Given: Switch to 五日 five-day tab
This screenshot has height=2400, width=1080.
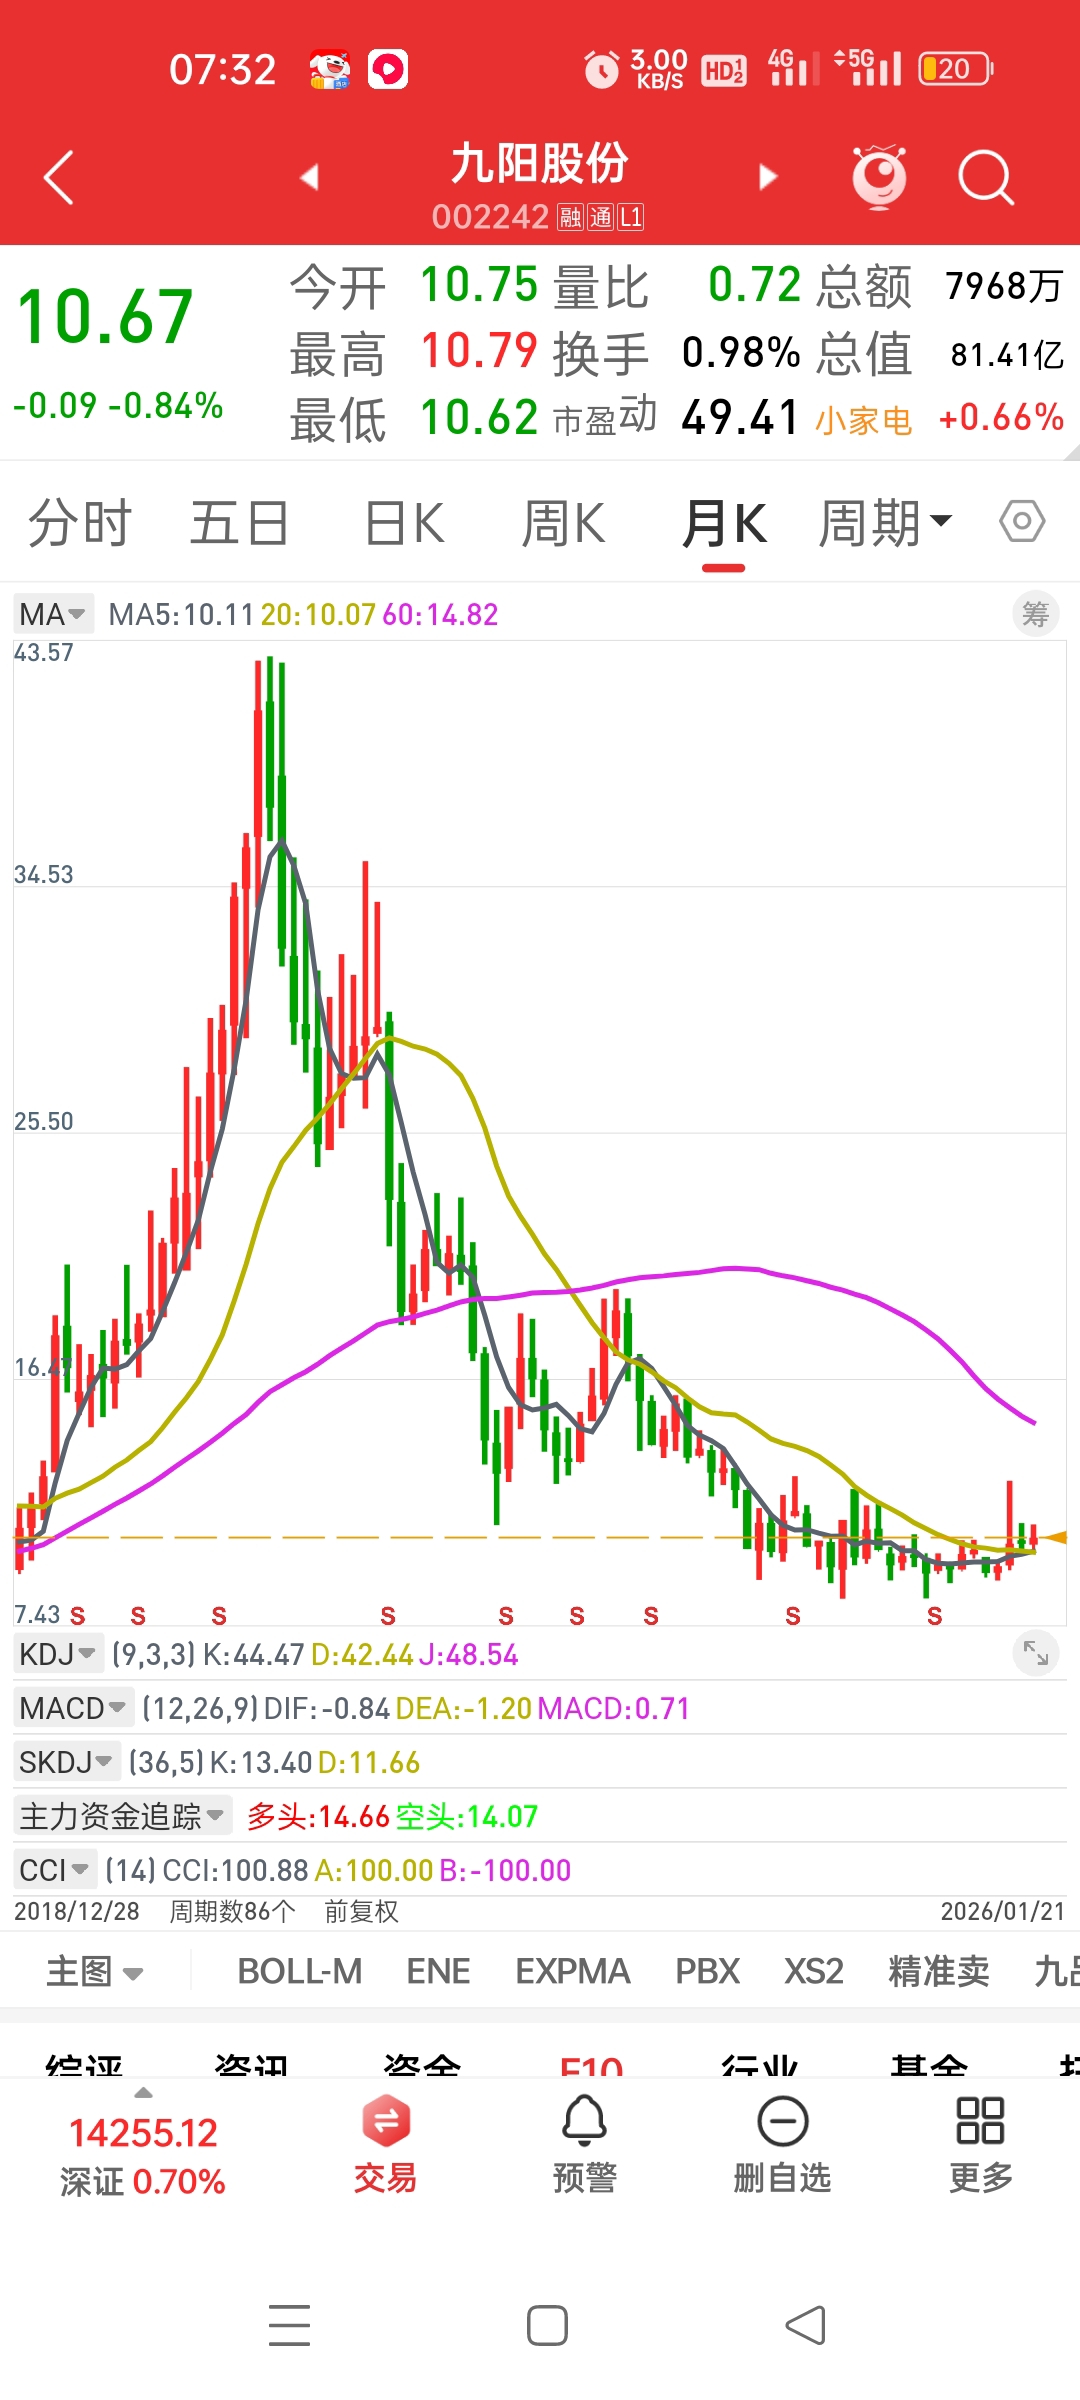Looking at the screenshot, I should click(240, 523).
